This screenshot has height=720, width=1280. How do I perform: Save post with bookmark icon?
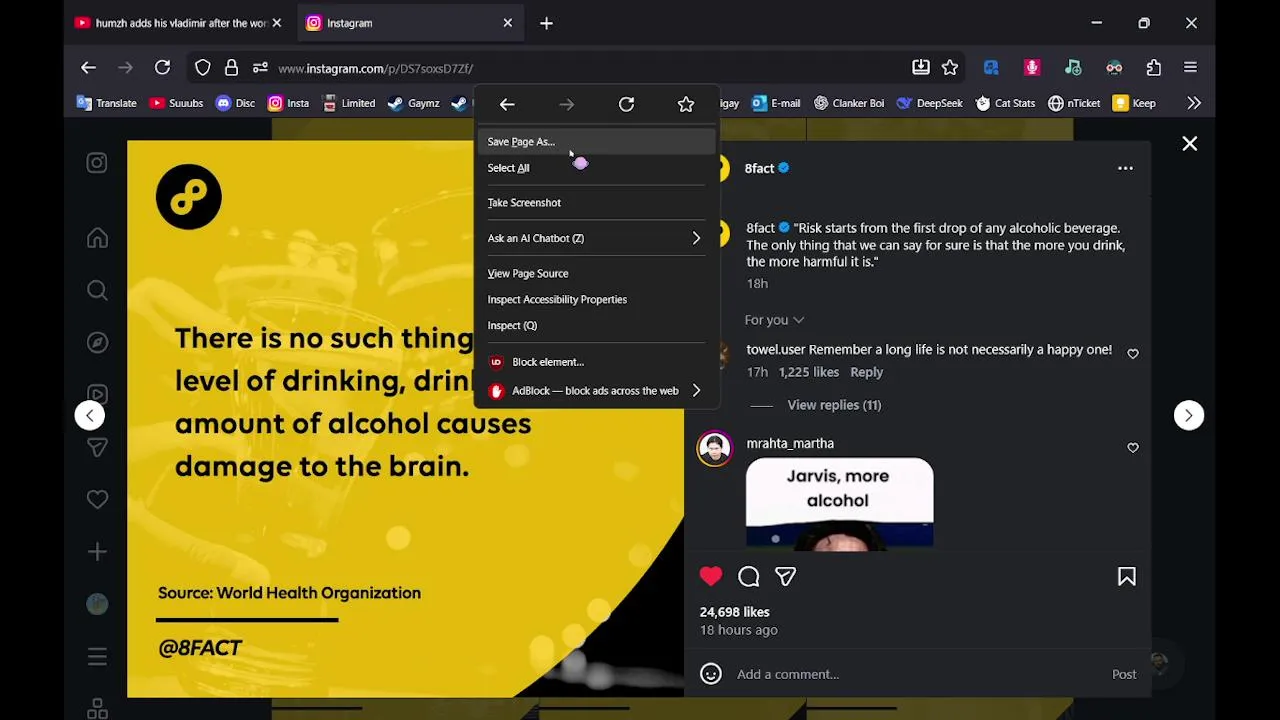pos(1127,576)
